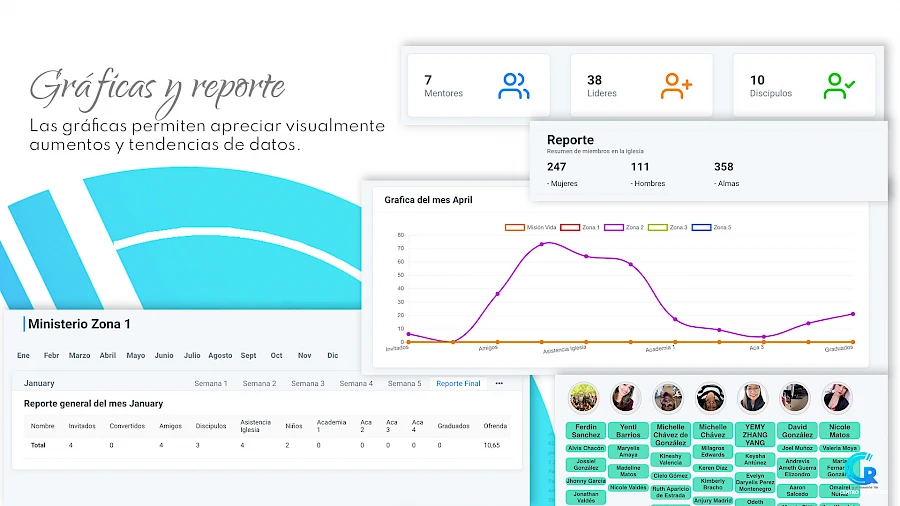Viewport: 900px width, 506px height.
Task: Select the Oct month tab
Action: pyautogui.click(x=277, y=356)
